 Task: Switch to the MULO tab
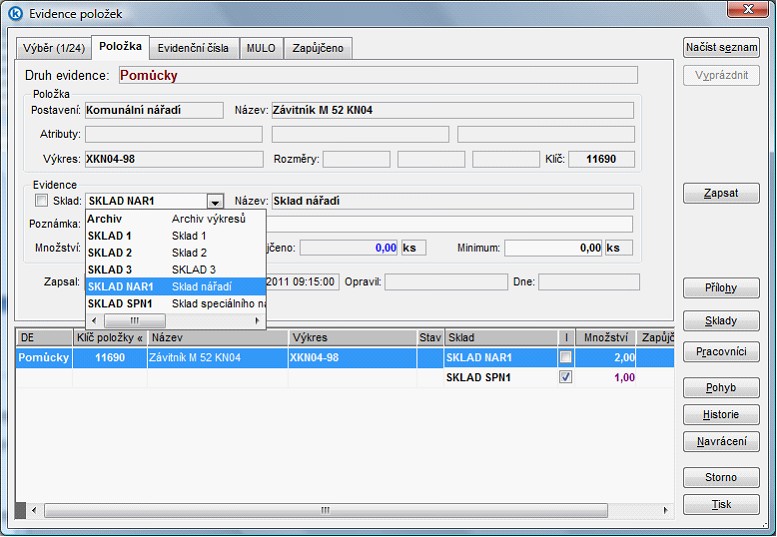click(261, 49)
